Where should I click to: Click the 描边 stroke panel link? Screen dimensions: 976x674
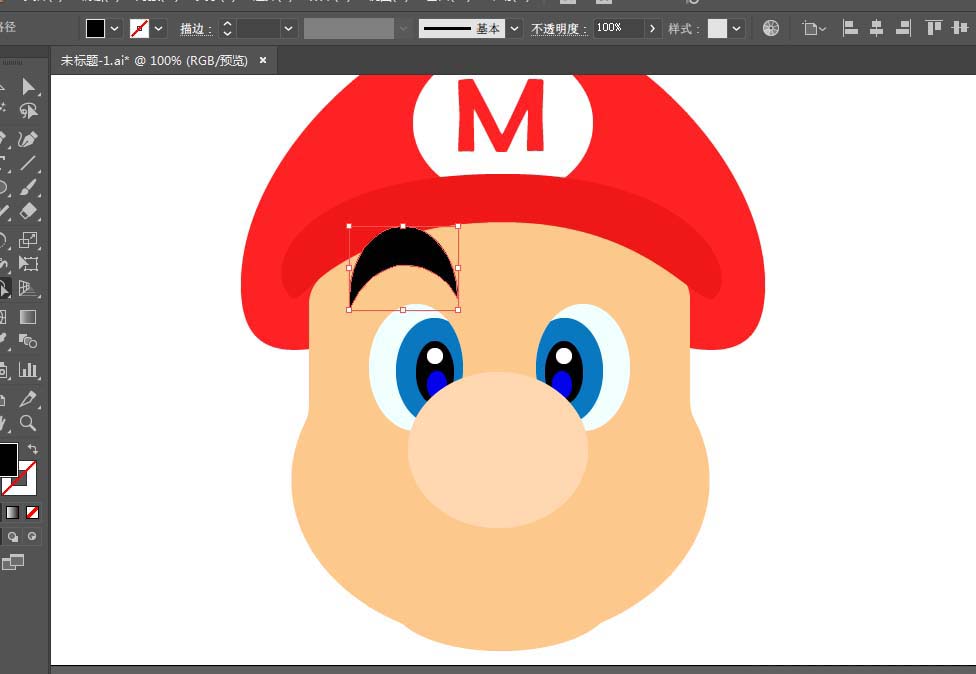point(196,29)
